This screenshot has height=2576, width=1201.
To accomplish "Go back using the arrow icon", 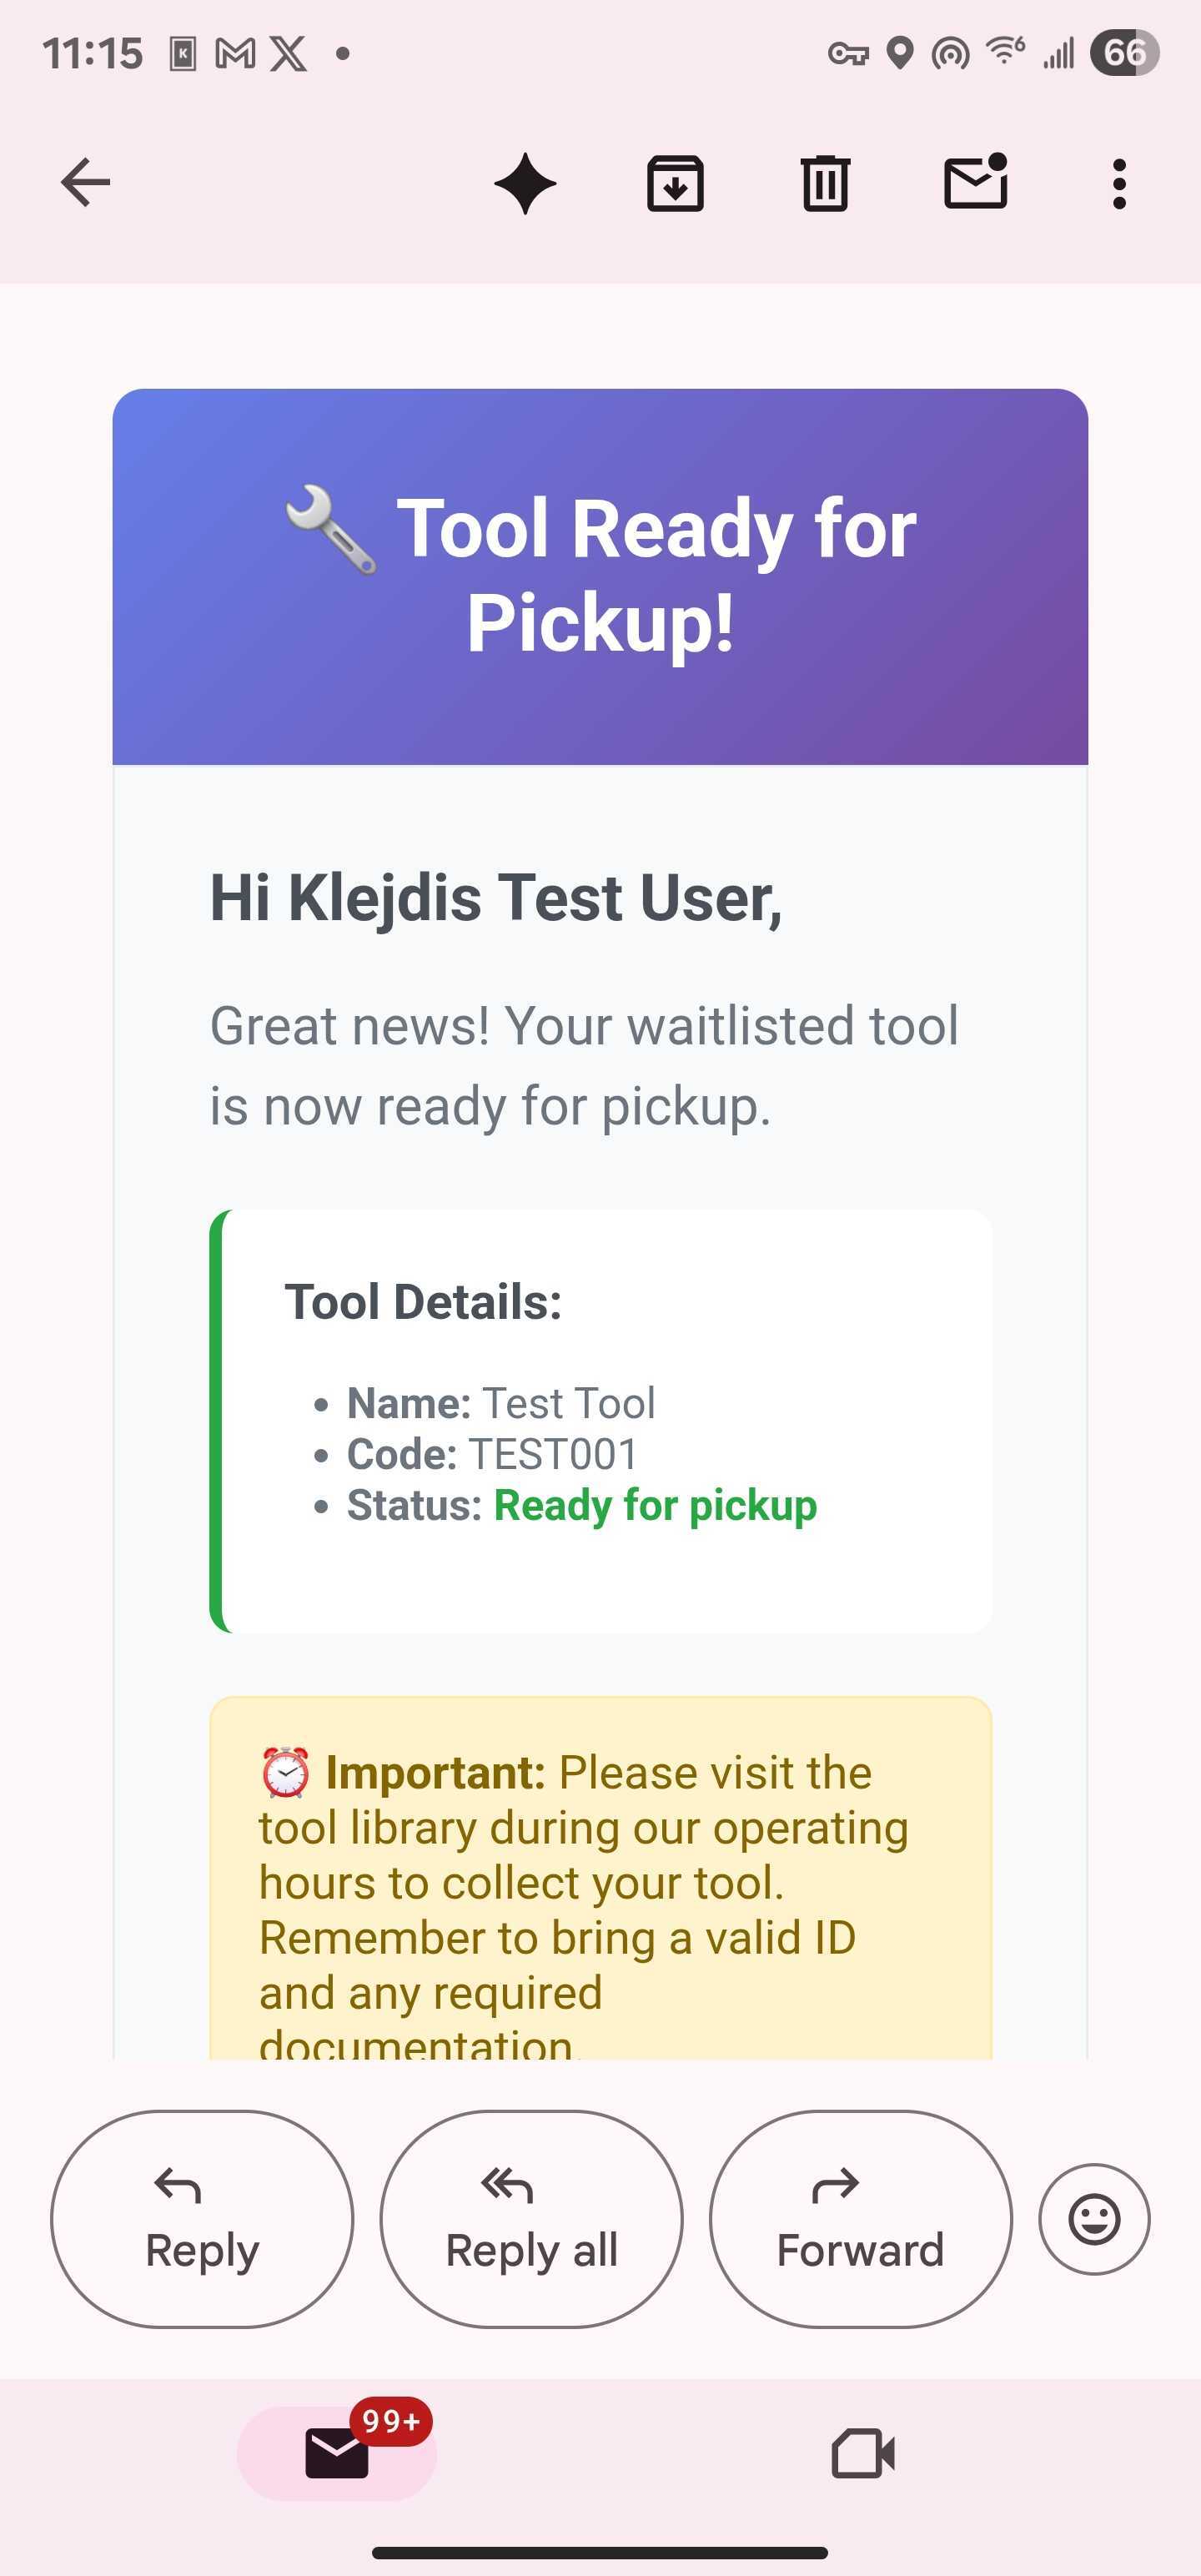I will (x=85, y=183).
